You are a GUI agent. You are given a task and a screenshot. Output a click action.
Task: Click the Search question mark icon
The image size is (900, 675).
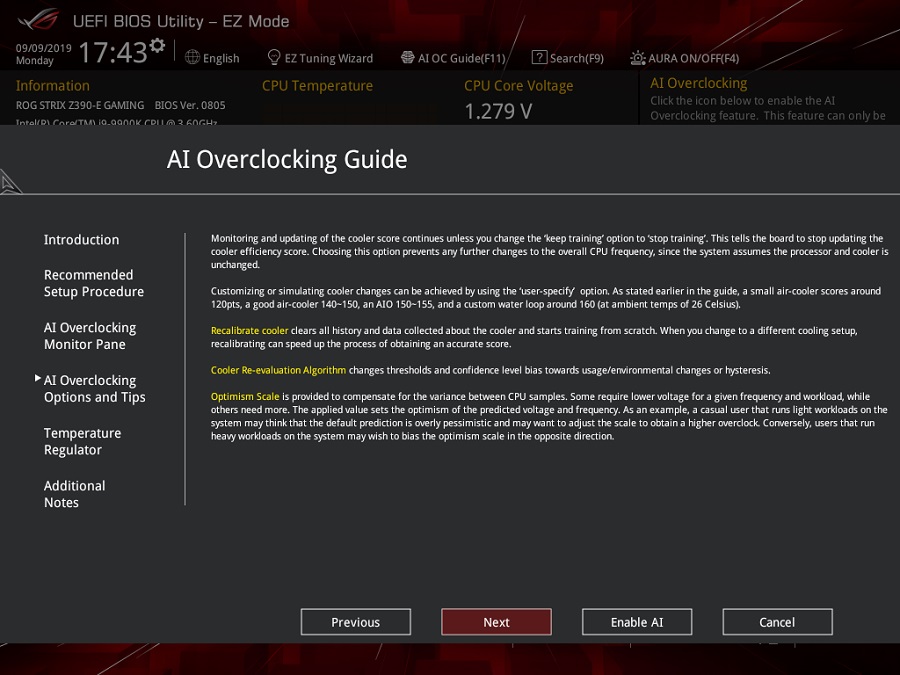[x=539, y=57]
